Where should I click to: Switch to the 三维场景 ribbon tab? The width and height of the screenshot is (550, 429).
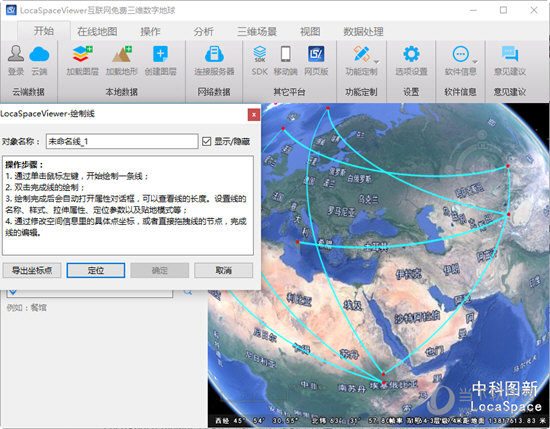257,32
